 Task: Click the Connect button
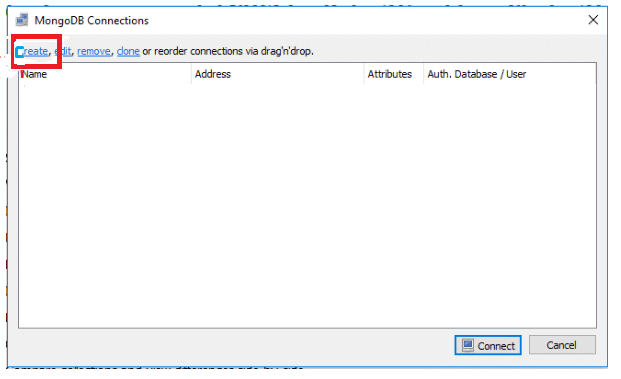coord(488,345)
